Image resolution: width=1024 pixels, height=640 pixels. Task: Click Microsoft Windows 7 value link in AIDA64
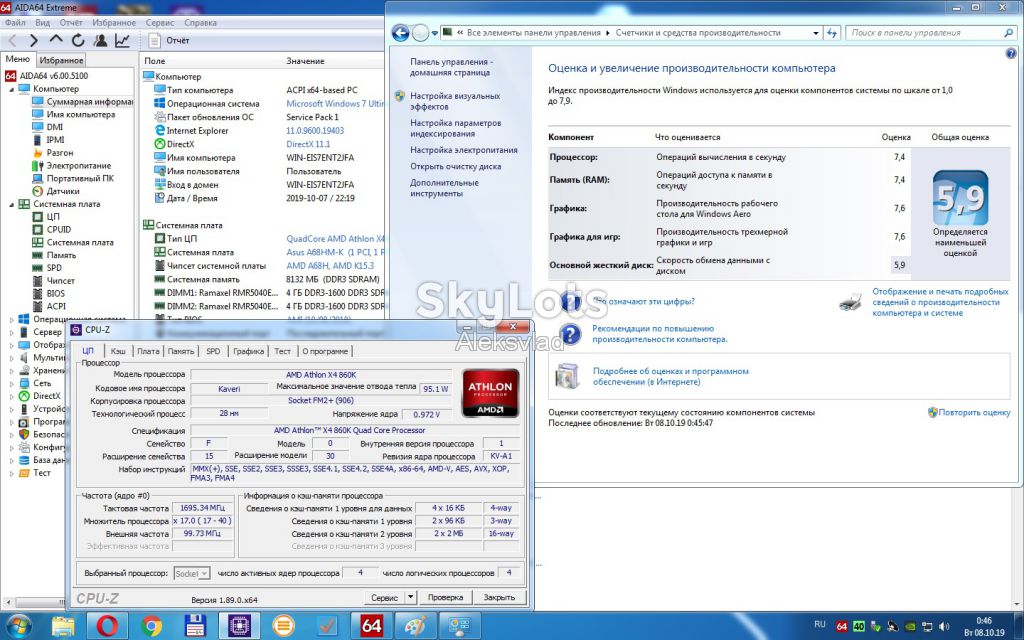coord(335,104)
